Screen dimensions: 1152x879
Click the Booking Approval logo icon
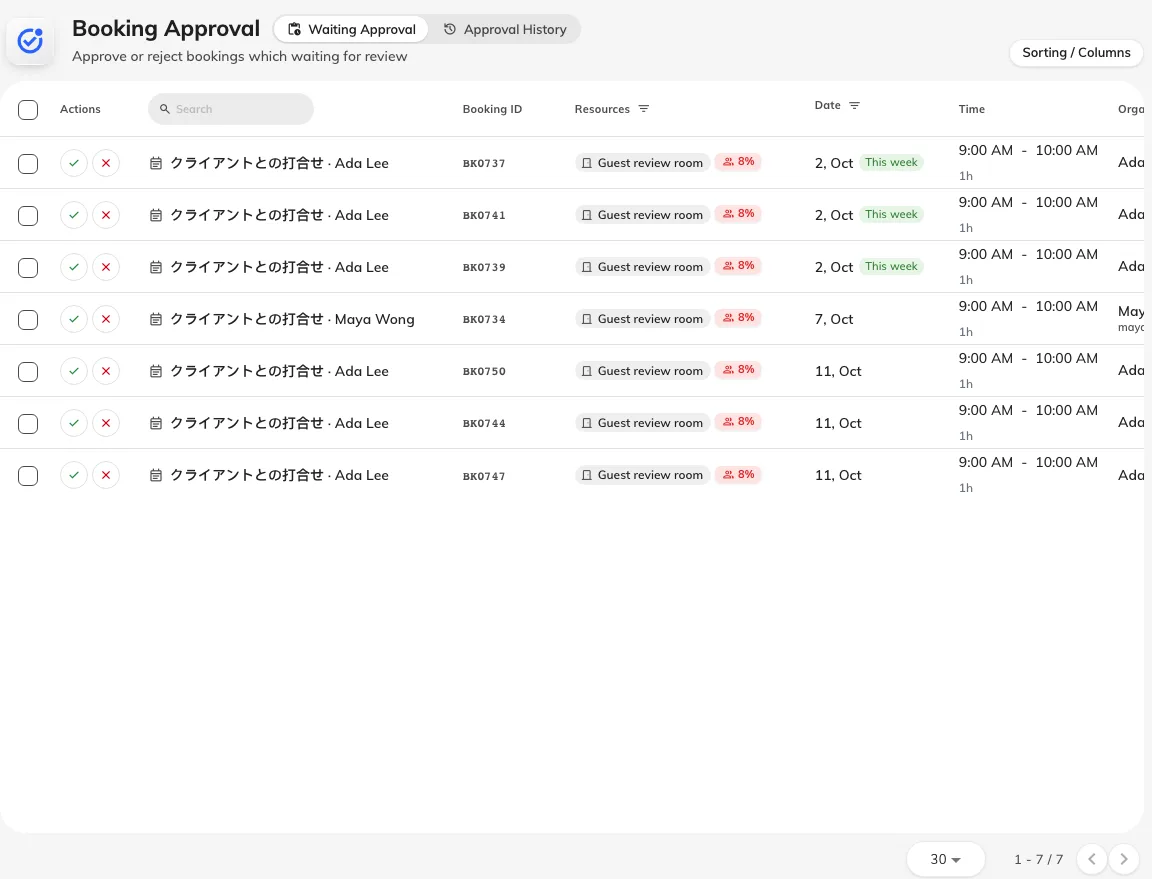click(30, 41)
